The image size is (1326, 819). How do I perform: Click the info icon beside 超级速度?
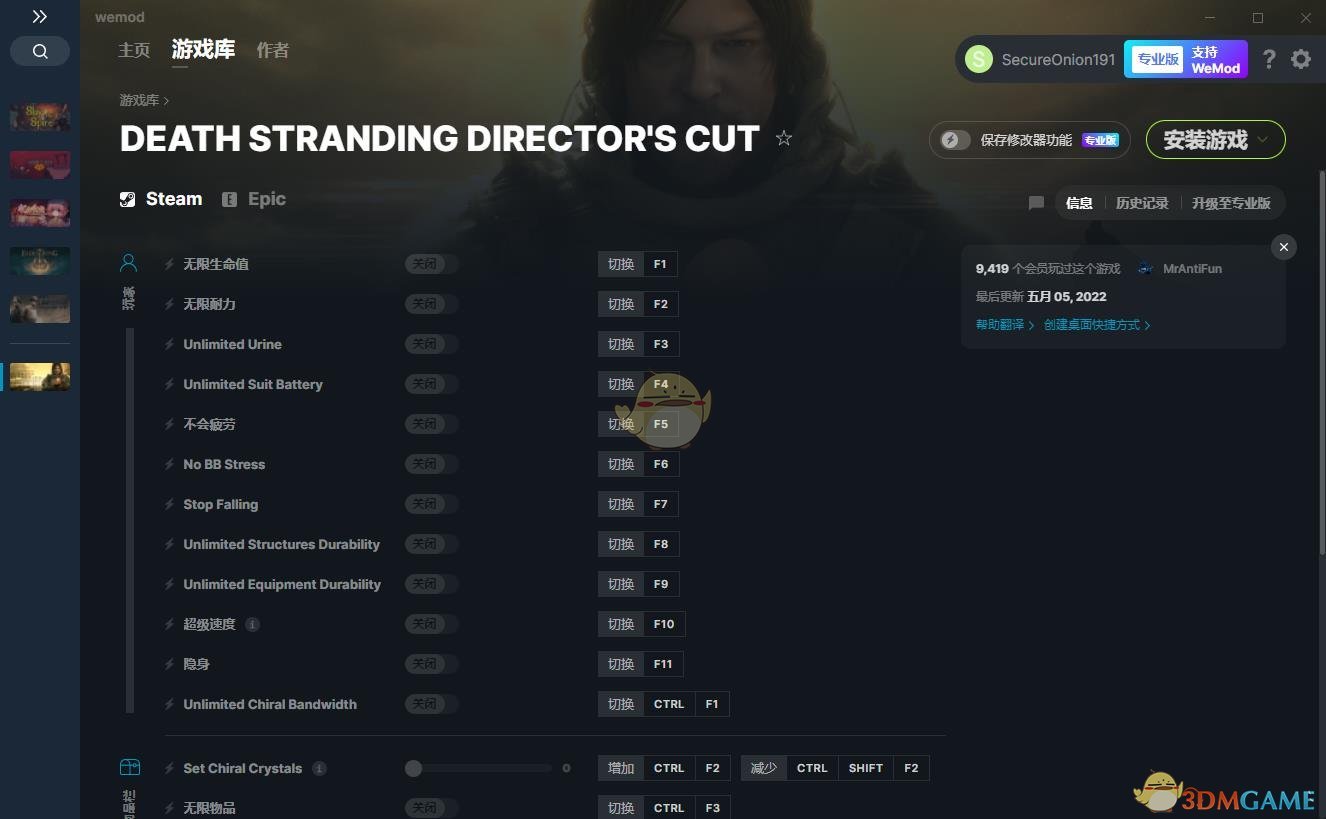[x=252, y=624]
